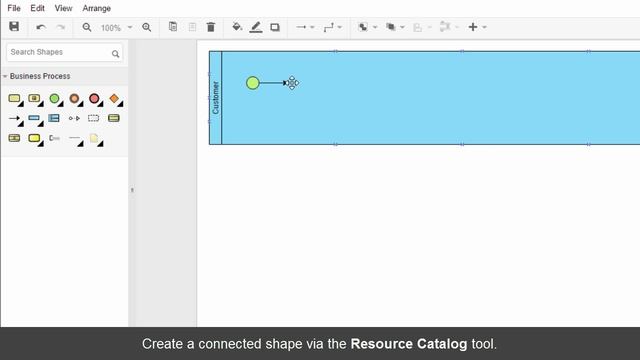The width and height of the screenshot is (640, 360).
Task: Select the Message Flow connector shape
Action: [x=74, y=118]
